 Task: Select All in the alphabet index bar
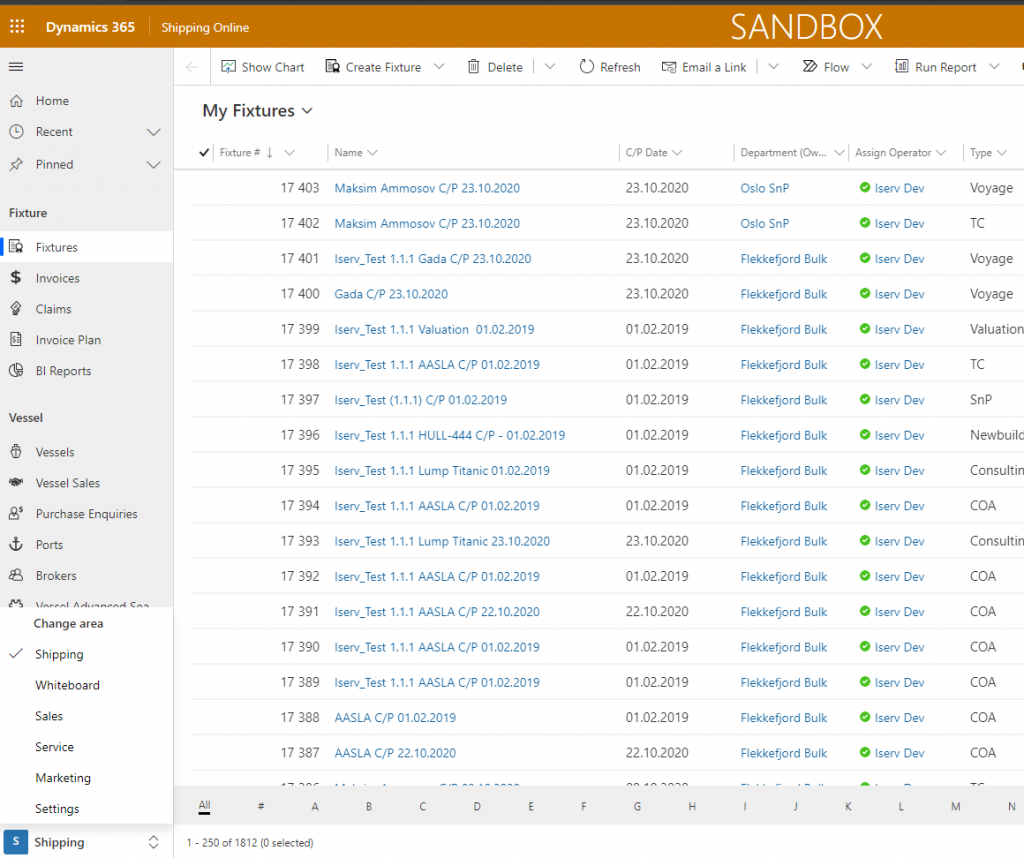[x=204, y=806]
